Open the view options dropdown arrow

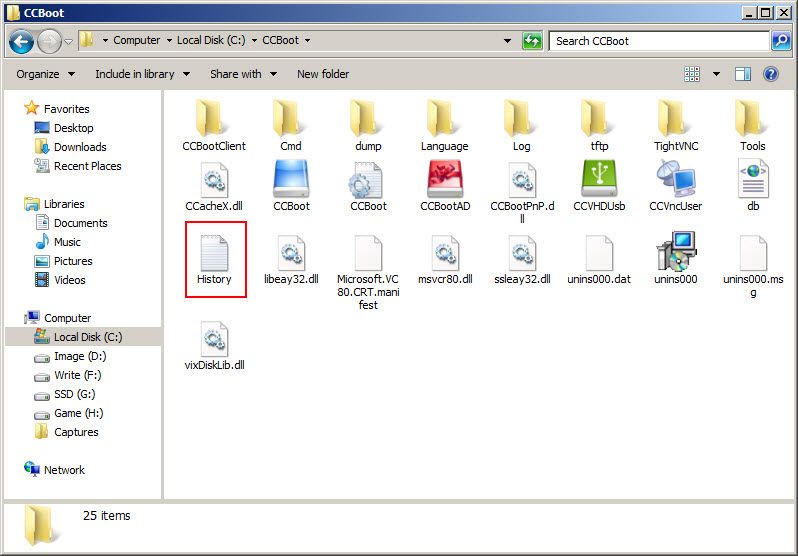tap(716, 74)
